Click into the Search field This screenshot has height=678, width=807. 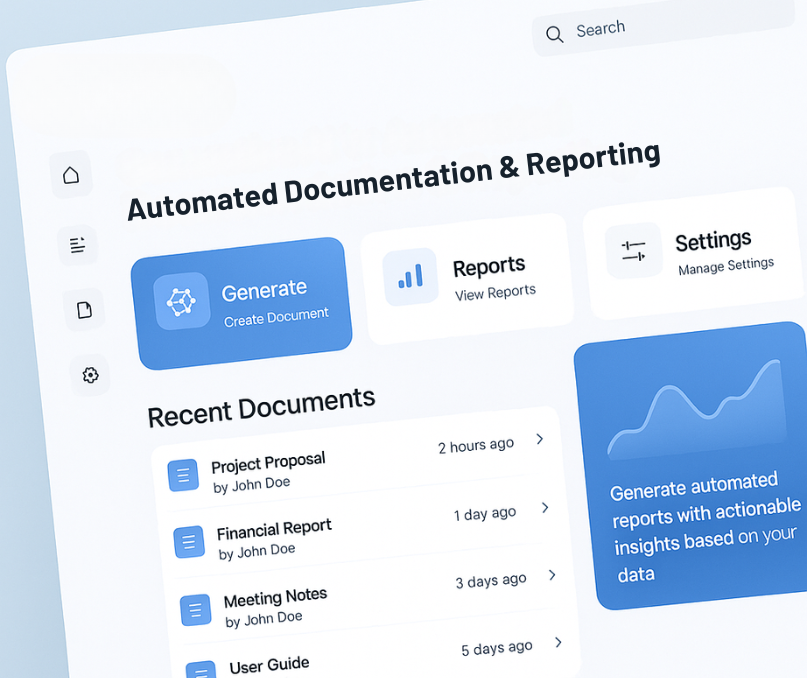point(664,26)
